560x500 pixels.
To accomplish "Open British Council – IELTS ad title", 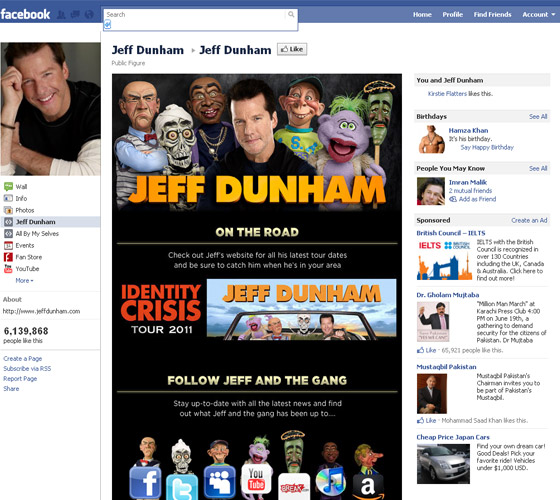I will (451, 233).
